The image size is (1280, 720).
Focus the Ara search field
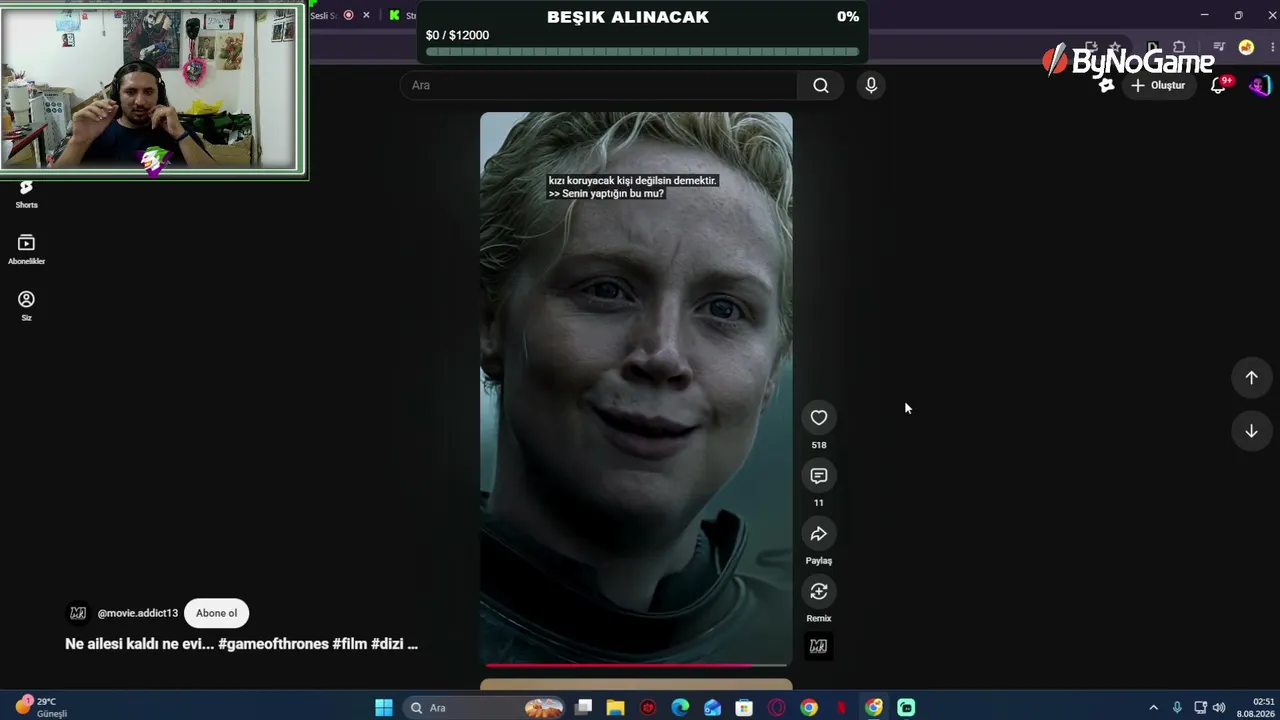(599, 85)
